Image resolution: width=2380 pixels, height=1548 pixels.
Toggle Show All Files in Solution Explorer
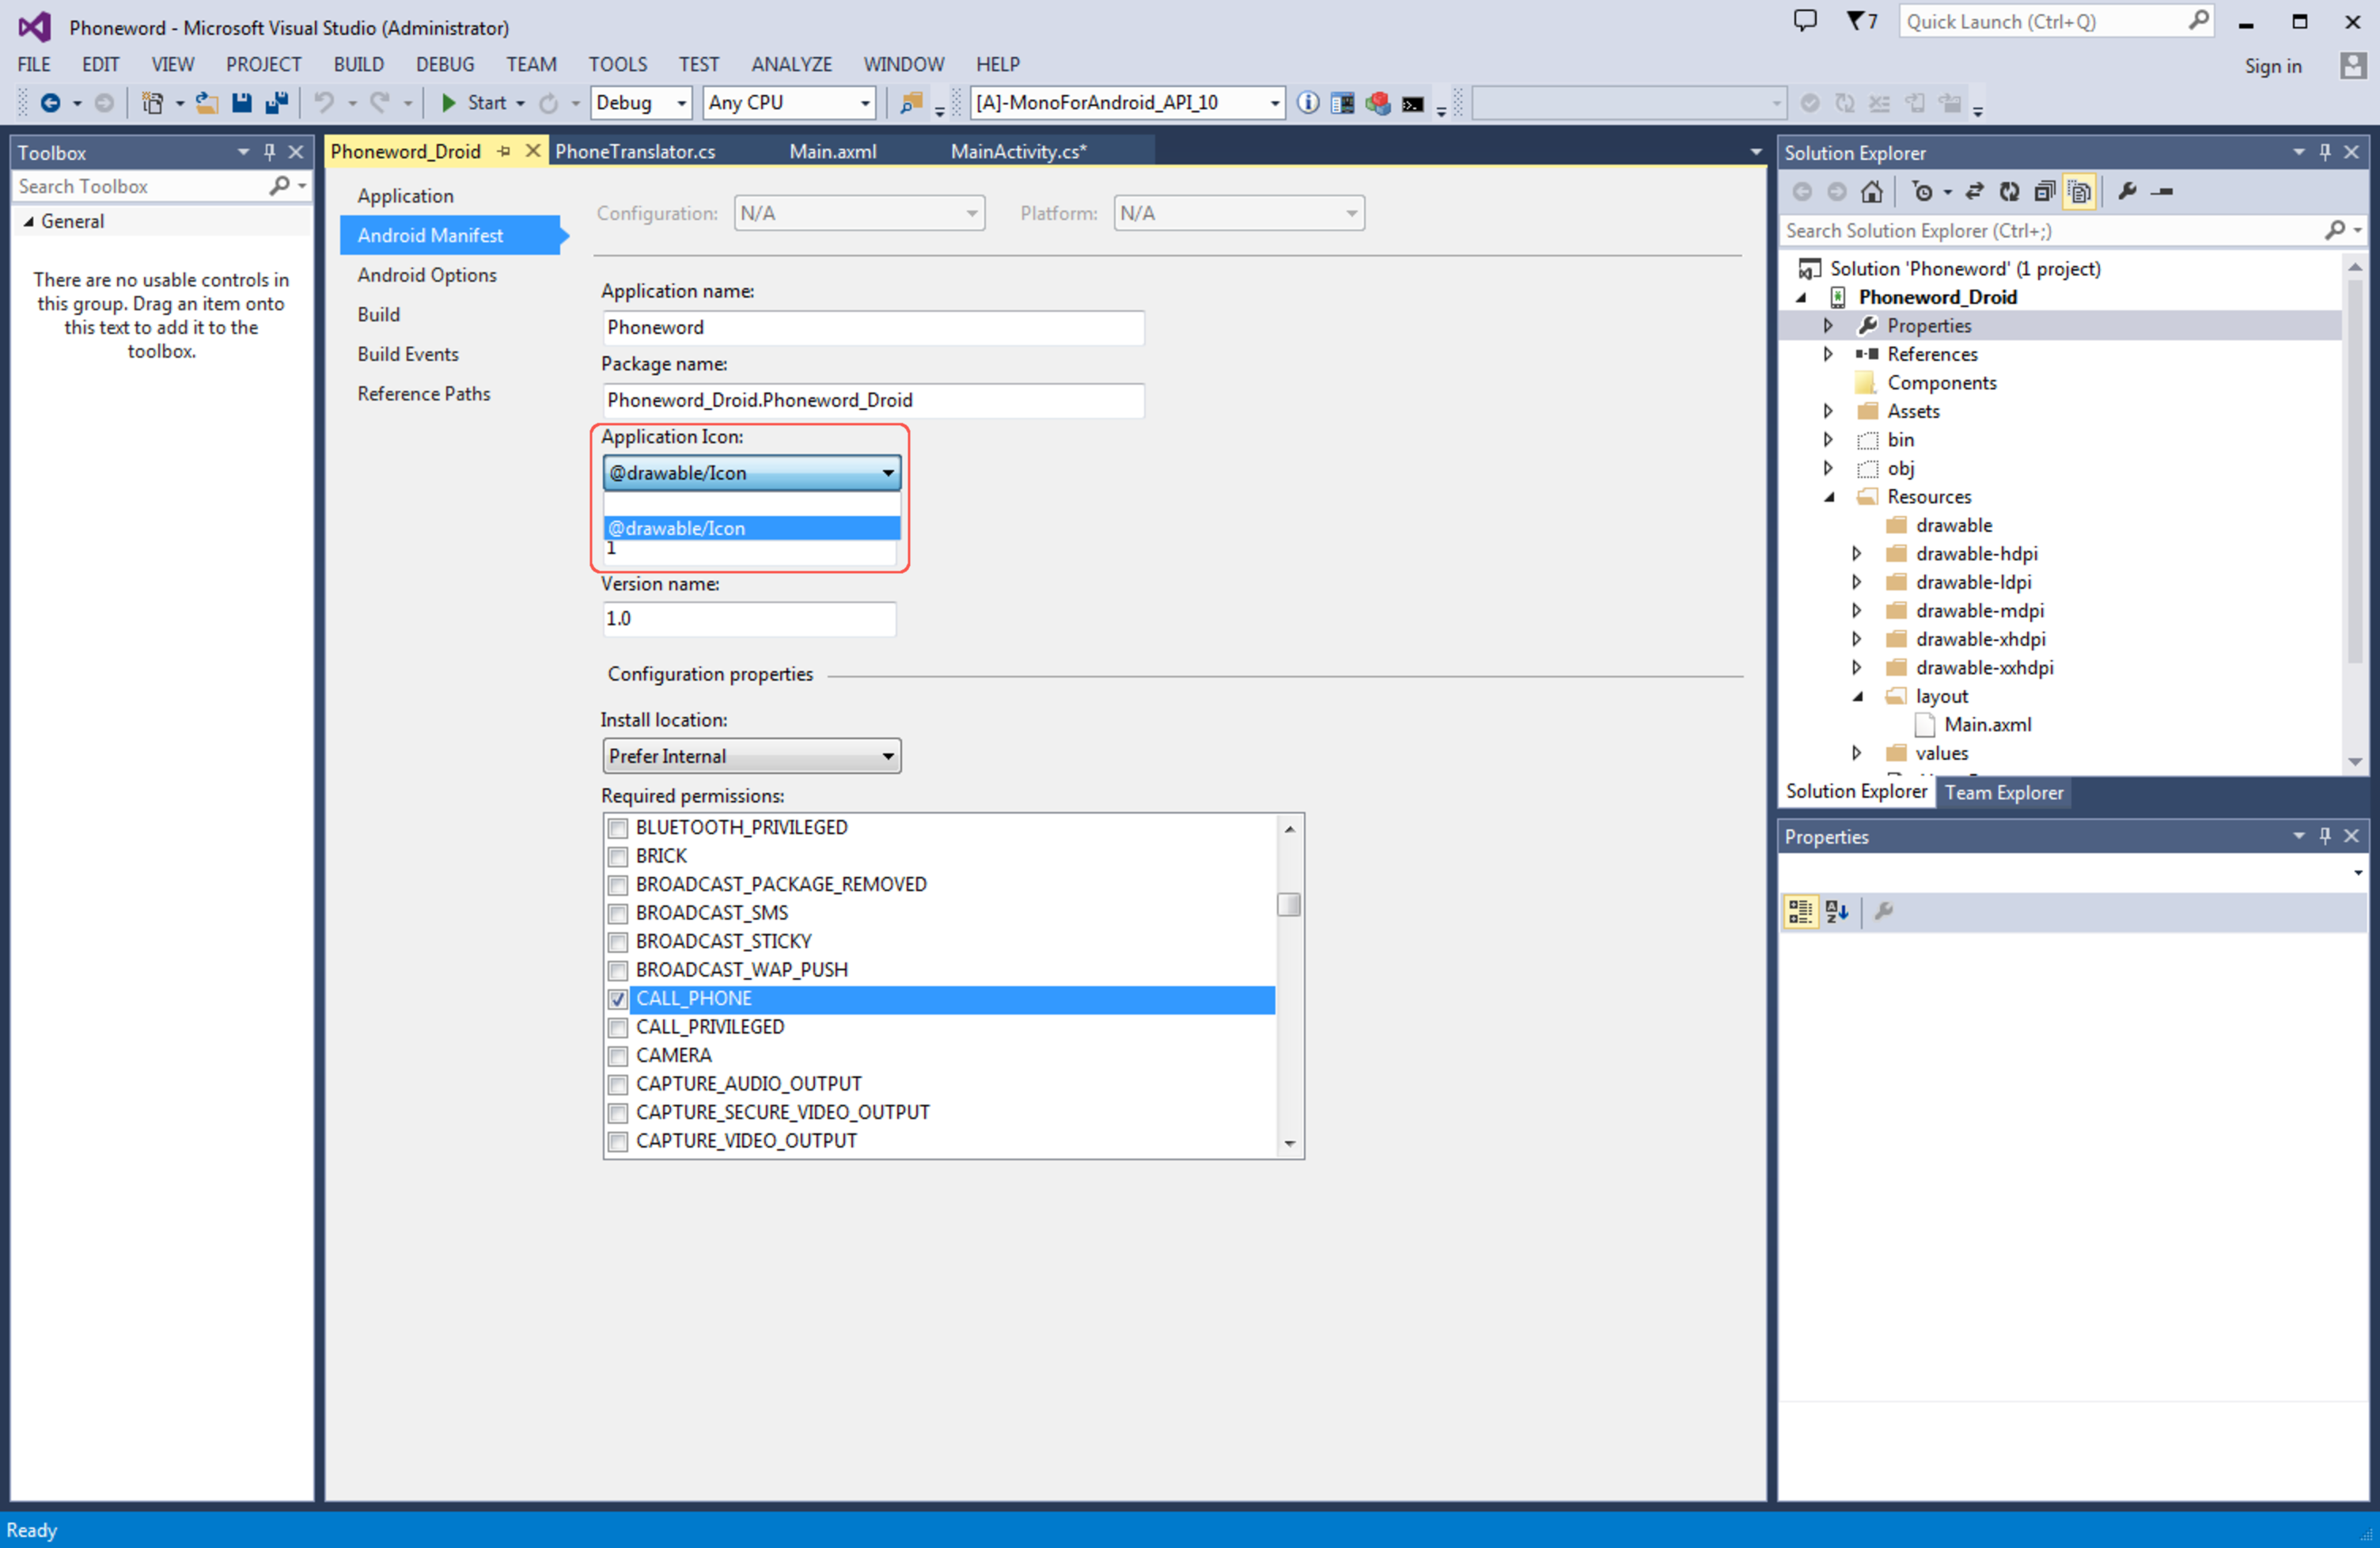point(2079,191)
